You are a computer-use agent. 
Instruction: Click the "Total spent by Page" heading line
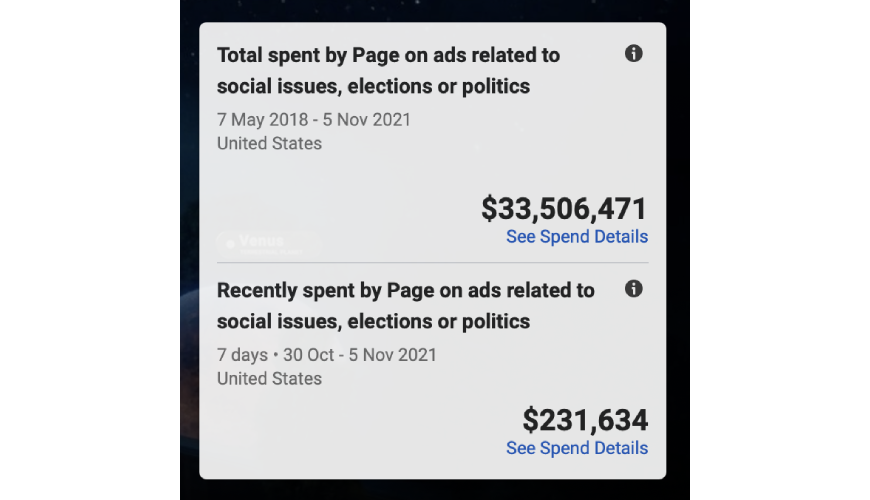click(388, 55)
